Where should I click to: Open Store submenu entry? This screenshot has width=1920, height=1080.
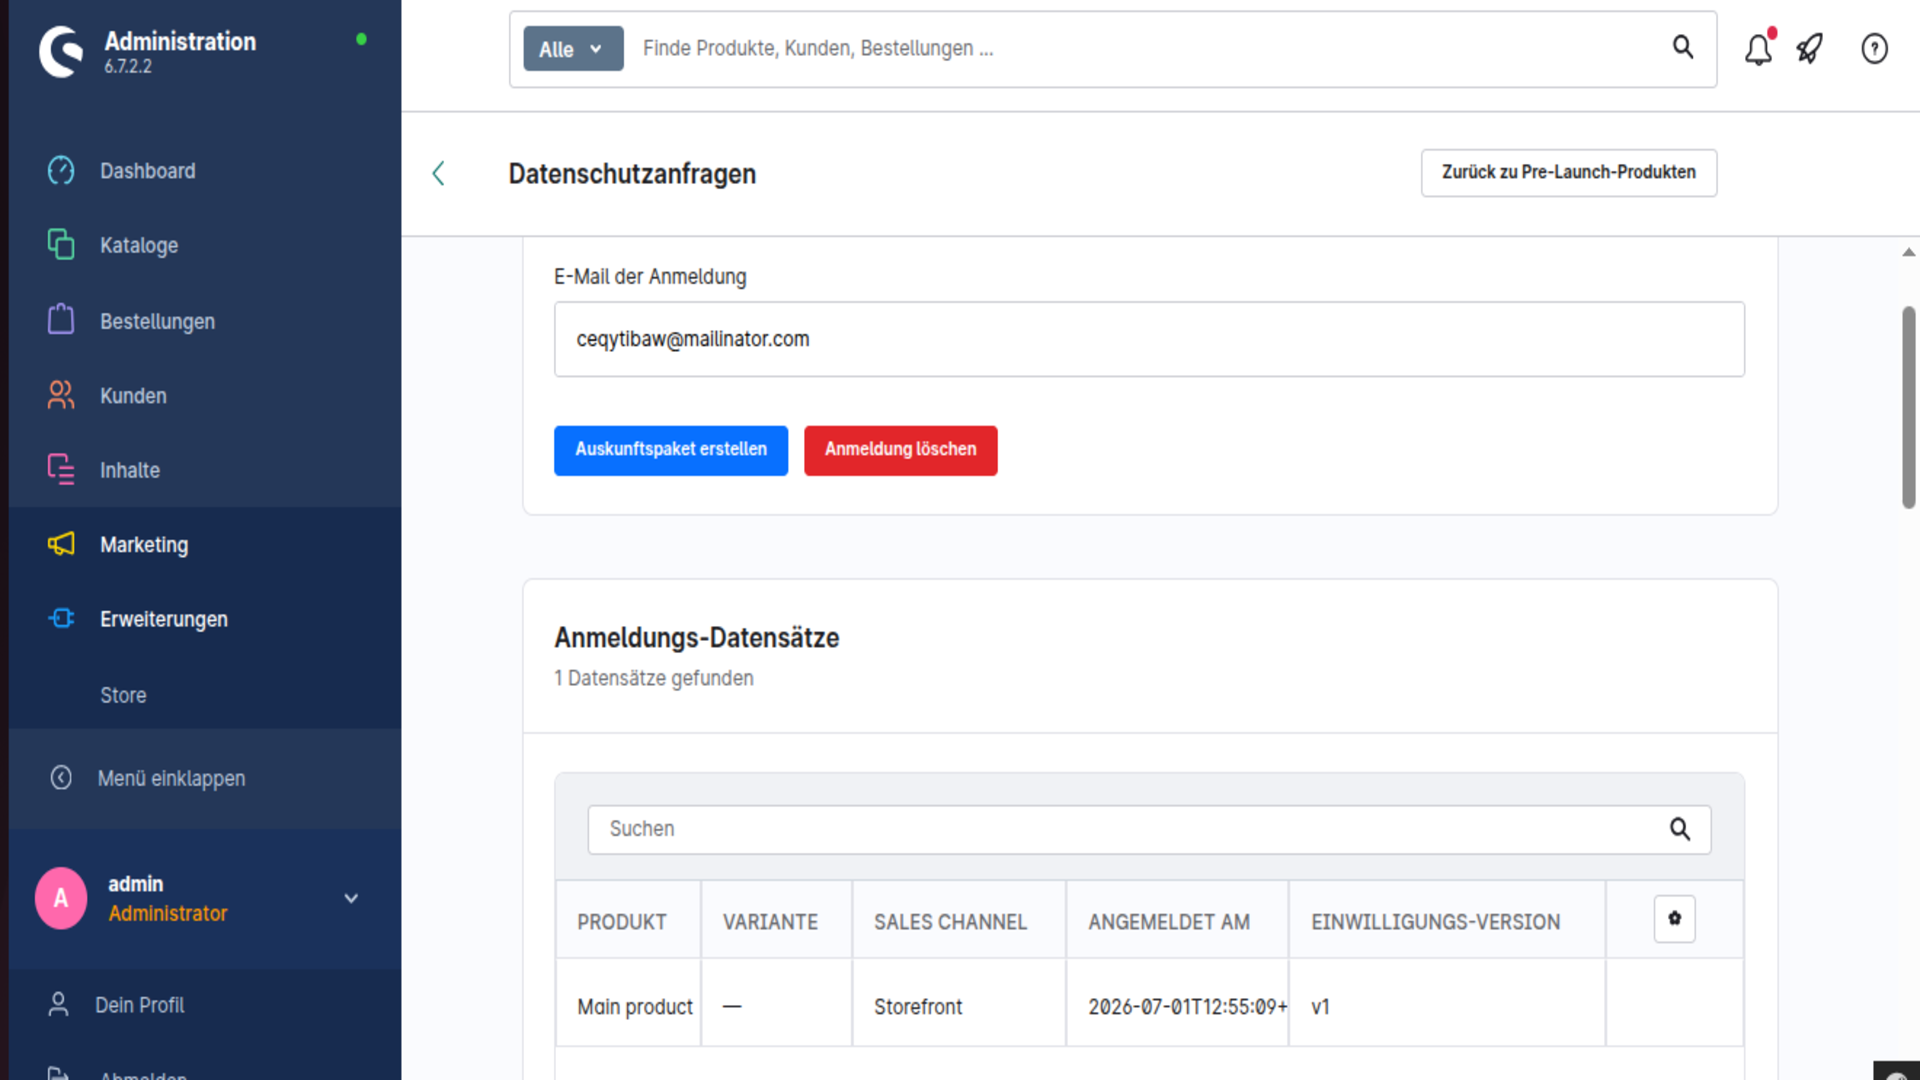click(x=123, y=695)
